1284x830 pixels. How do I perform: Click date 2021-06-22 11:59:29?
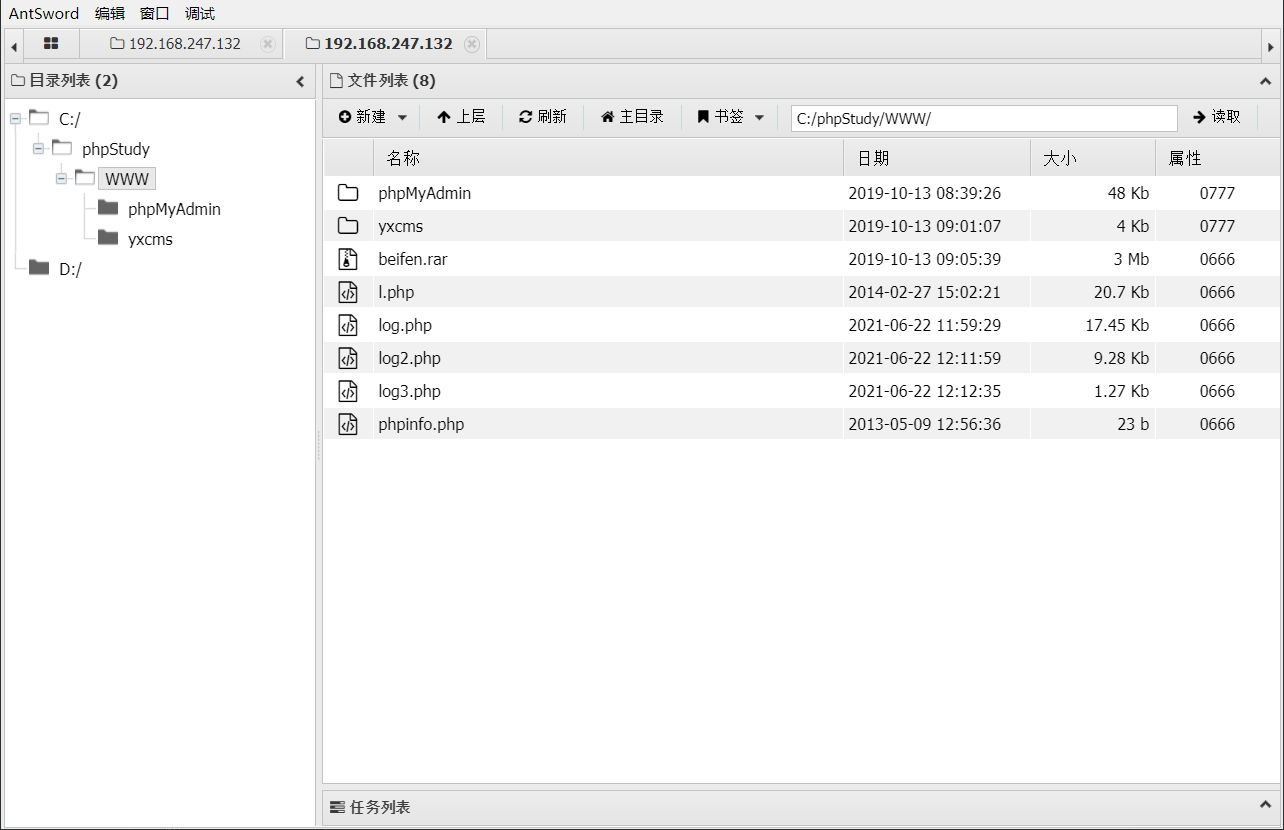pyautogui.click(x=925, y=325)
